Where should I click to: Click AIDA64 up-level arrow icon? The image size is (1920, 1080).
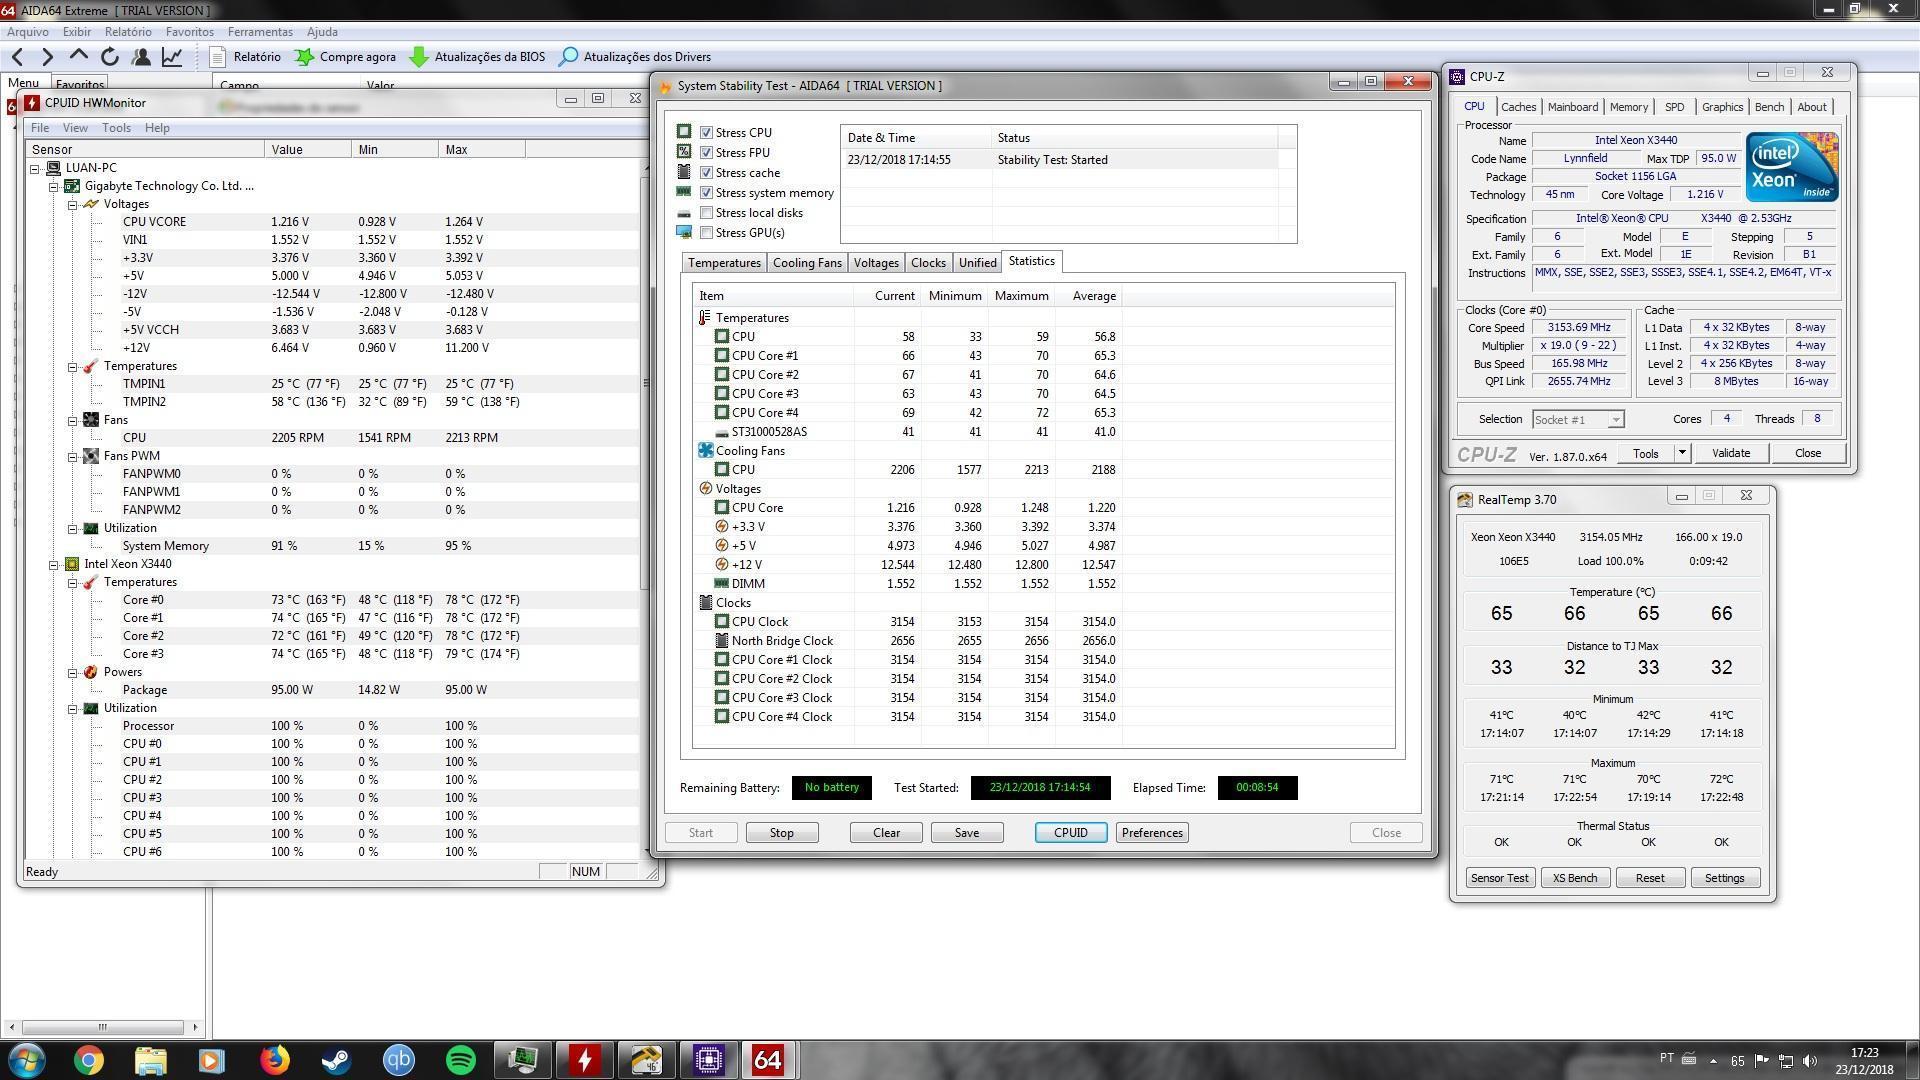point(78,56)
